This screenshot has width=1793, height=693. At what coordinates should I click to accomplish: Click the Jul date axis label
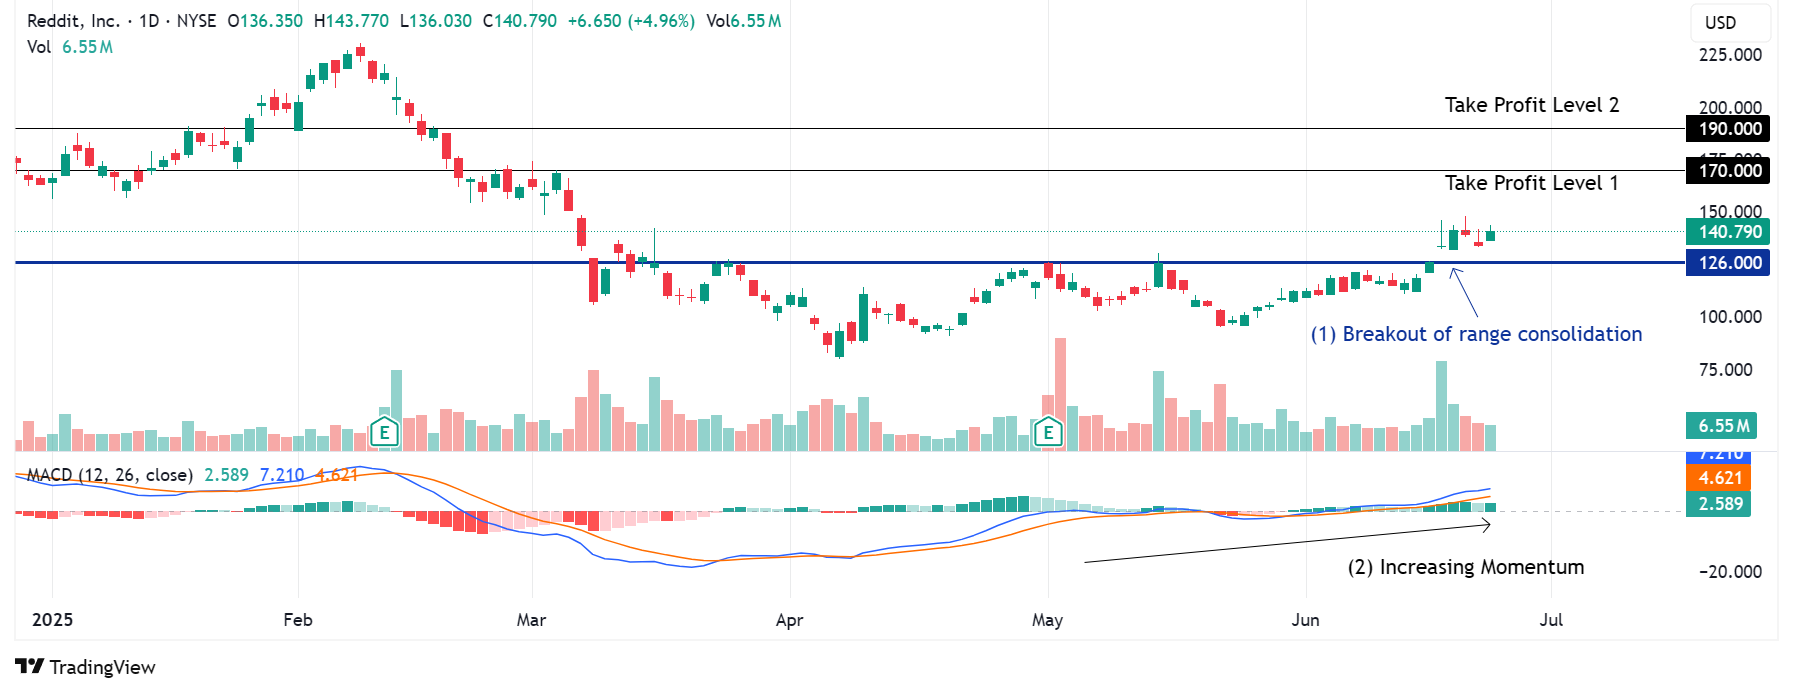pyautogui.click(x=1551, y=620)
